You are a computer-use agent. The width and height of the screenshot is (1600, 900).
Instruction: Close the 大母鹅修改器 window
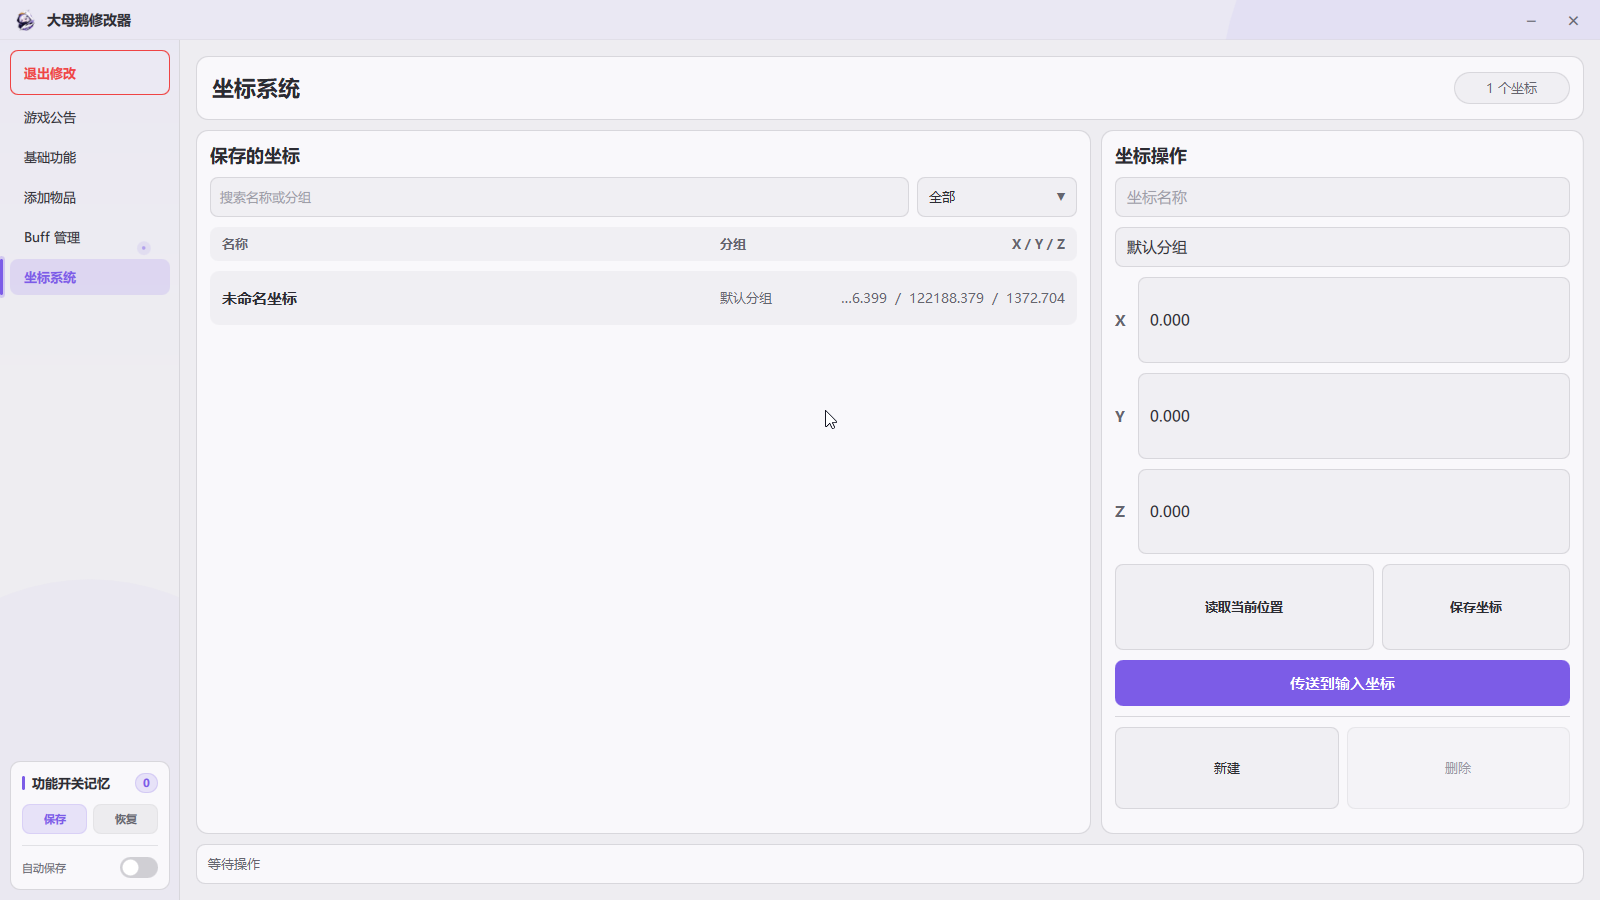pos(1573,21)
